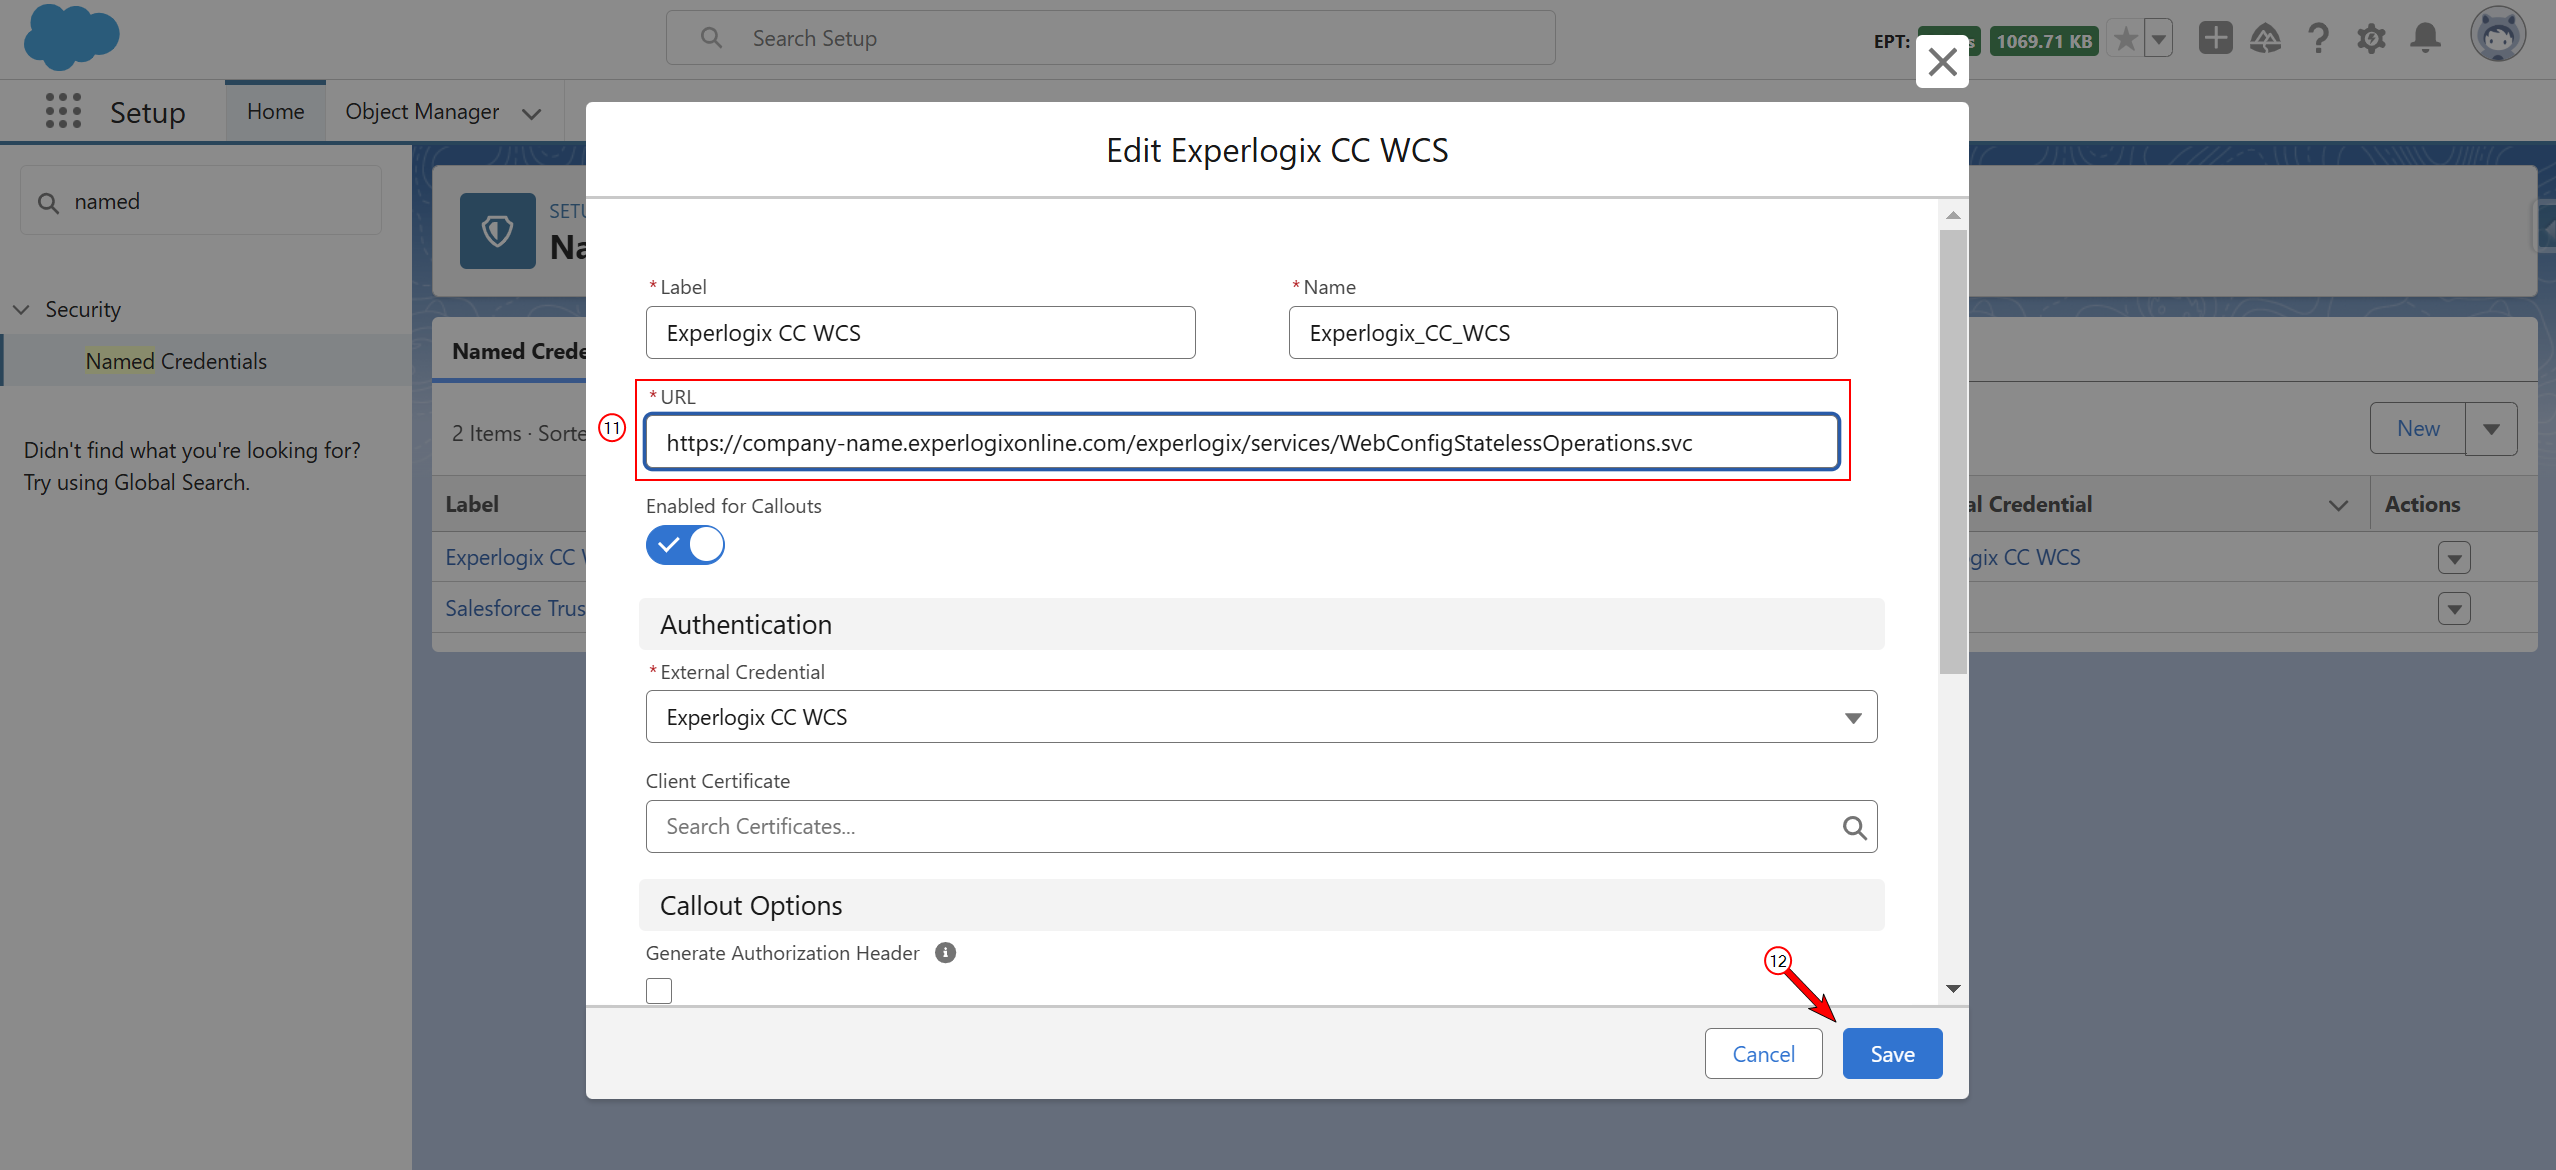Click into the URL input field
Image resolution: width=2556 pixels, height=1170 pixels.
1242,443
